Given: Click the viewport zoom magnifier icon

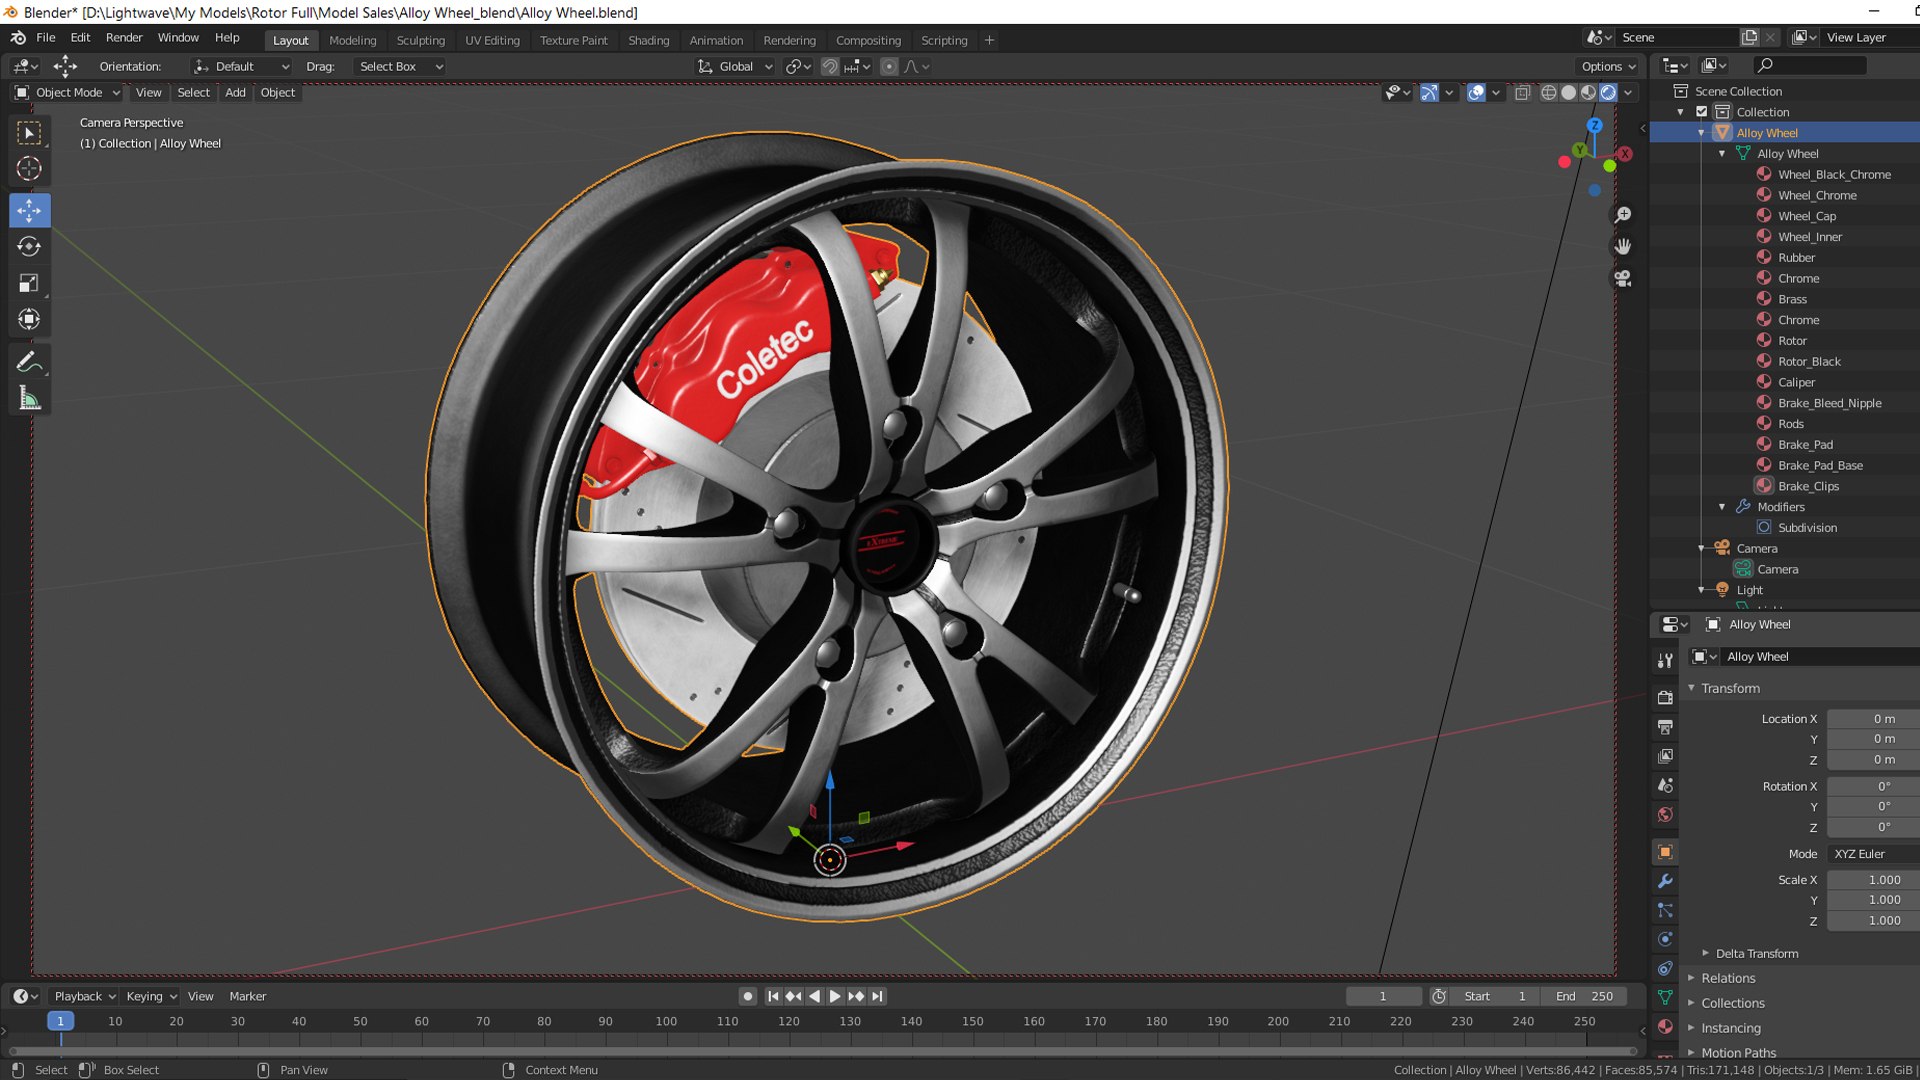Looking at the screenshot, I should 1622,215.
